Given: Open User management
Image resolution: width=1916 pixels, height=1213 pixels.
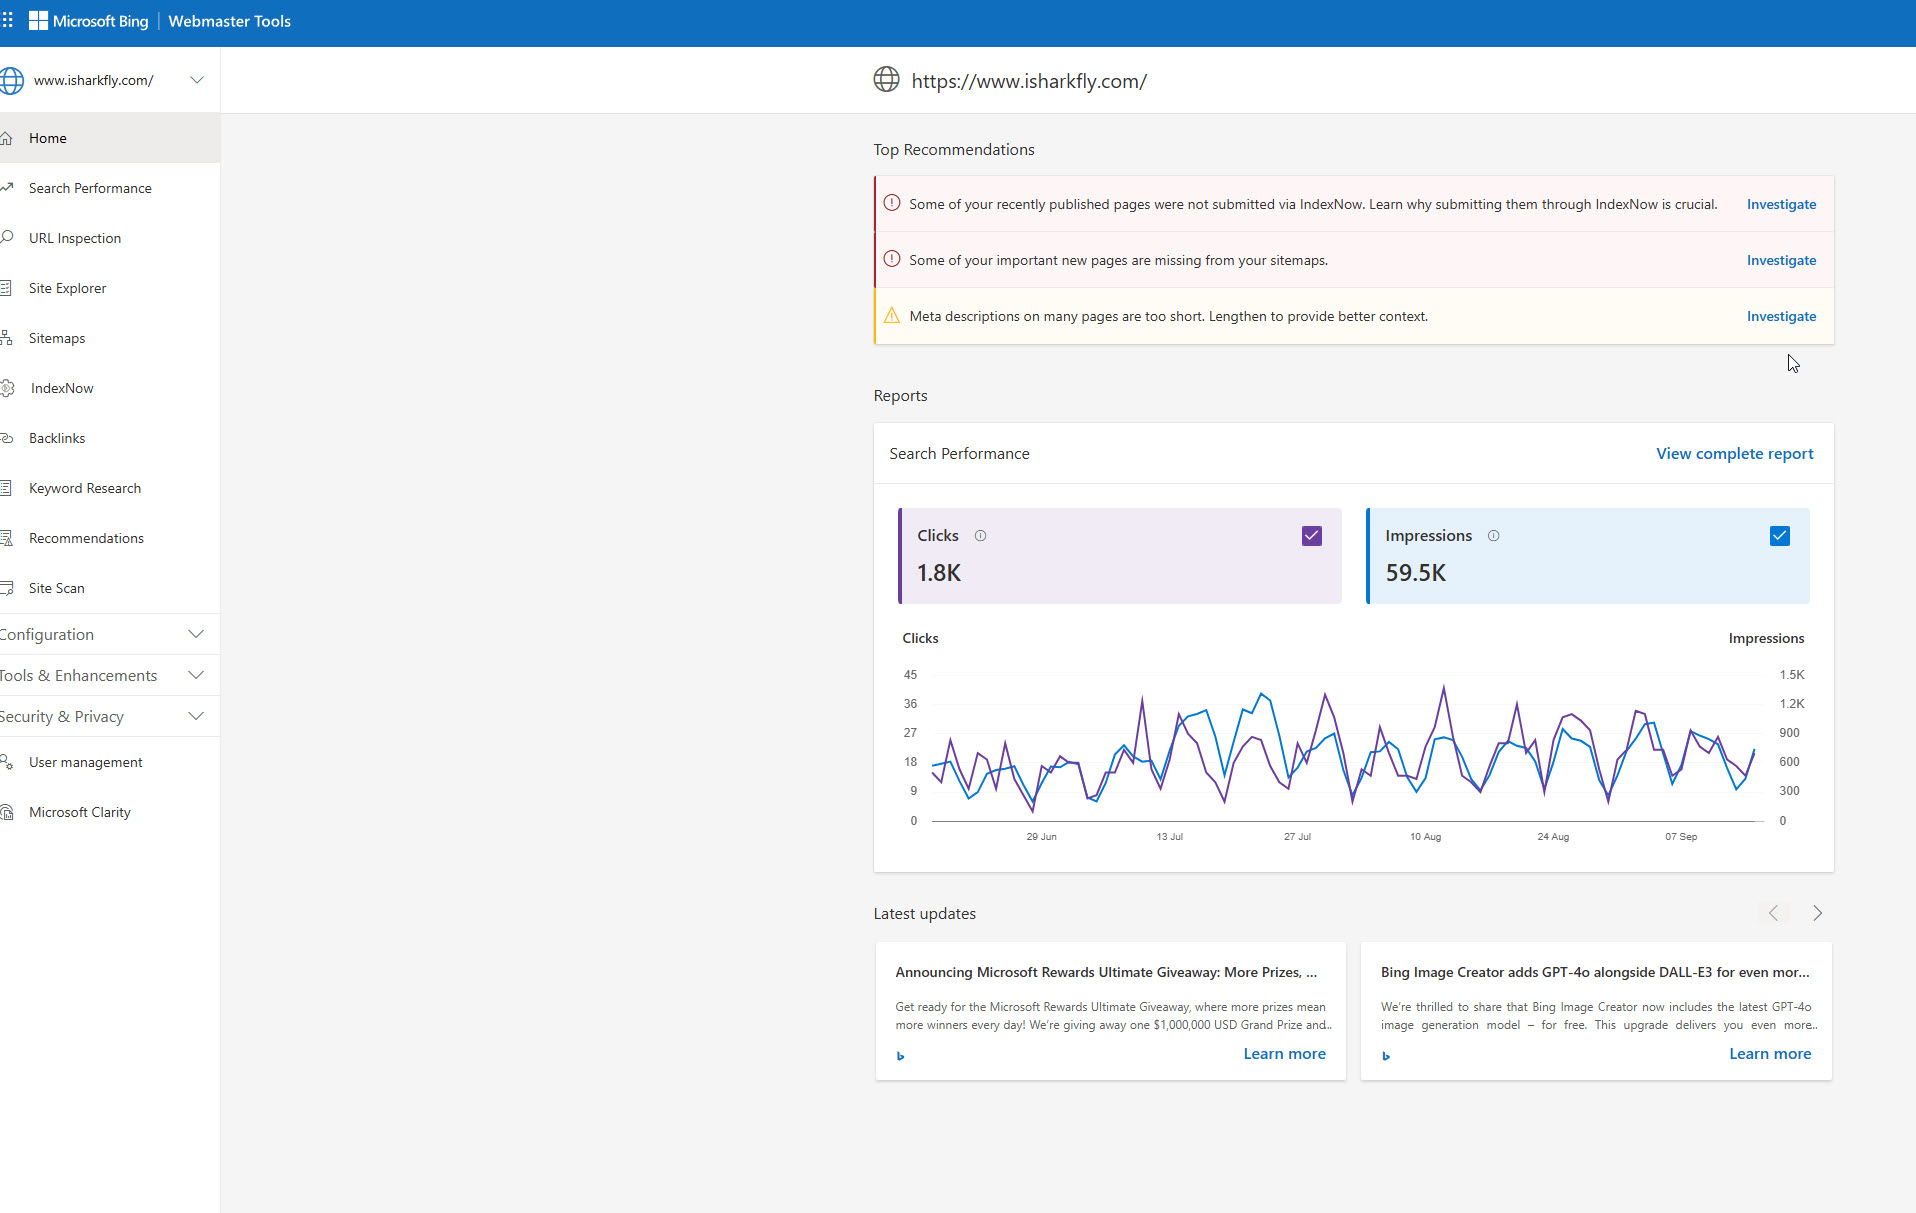Looking at the screenshot, I should [x=110, y=762].
